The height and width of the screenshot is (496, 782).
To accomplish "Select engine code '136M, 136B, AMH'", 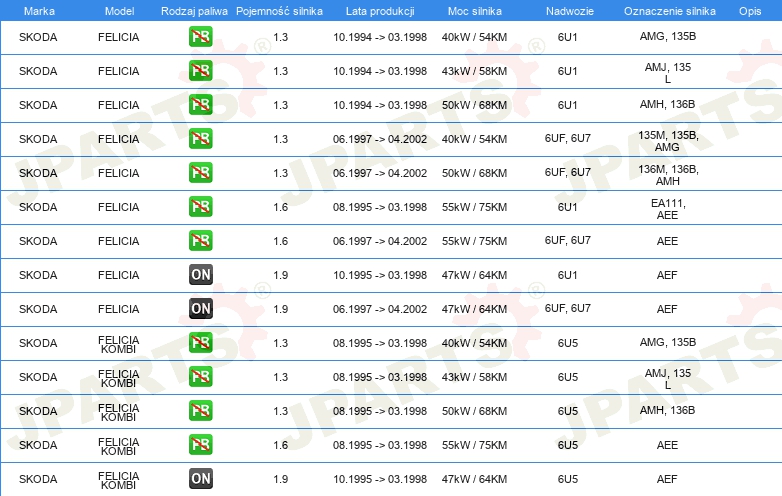I will [668, 175].
